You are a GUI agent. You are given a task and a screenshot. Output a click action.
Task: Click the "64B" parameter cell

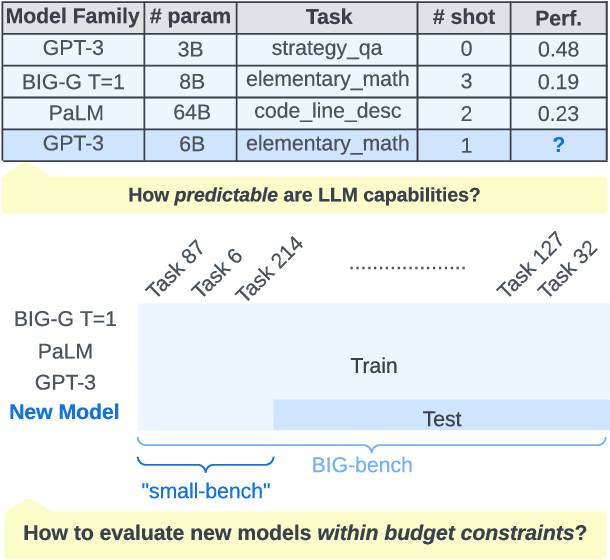point(190,113)
